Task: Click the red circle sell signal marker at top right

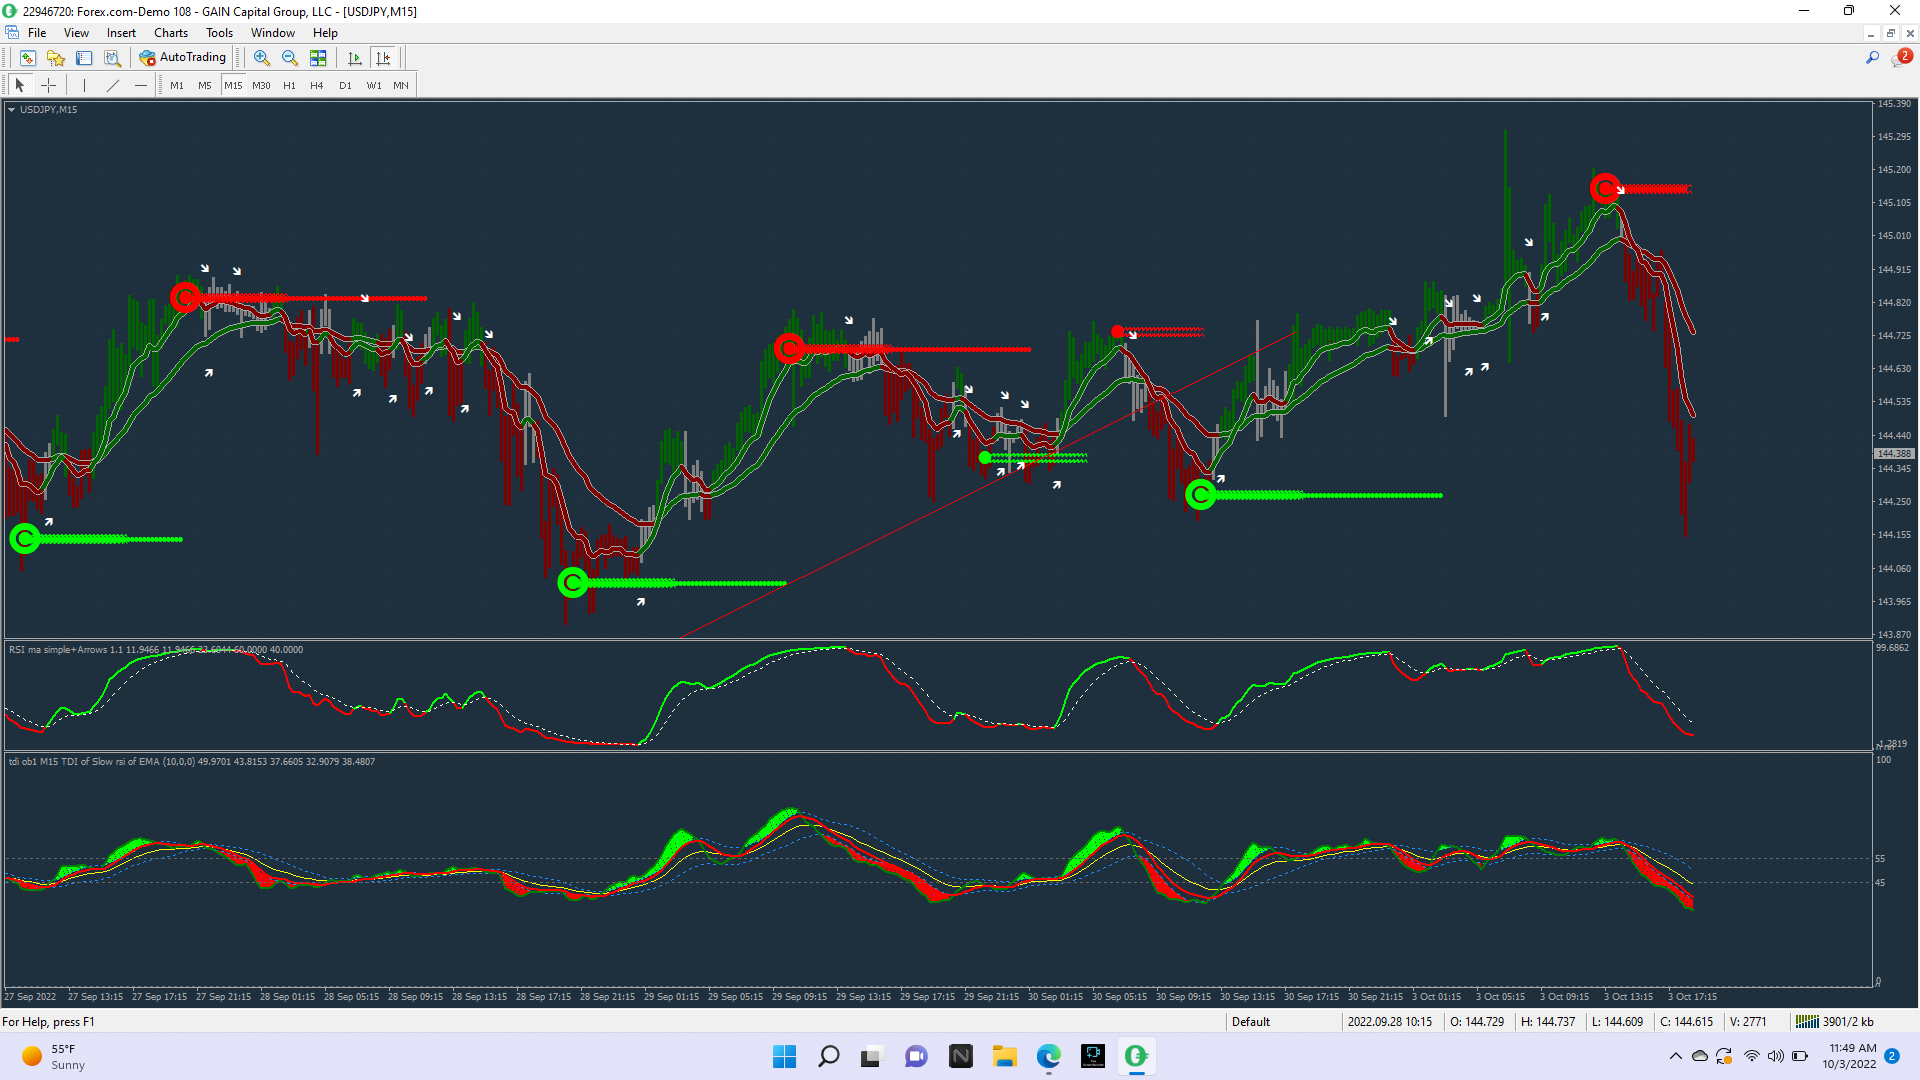Action: (x=1605, y=188)
